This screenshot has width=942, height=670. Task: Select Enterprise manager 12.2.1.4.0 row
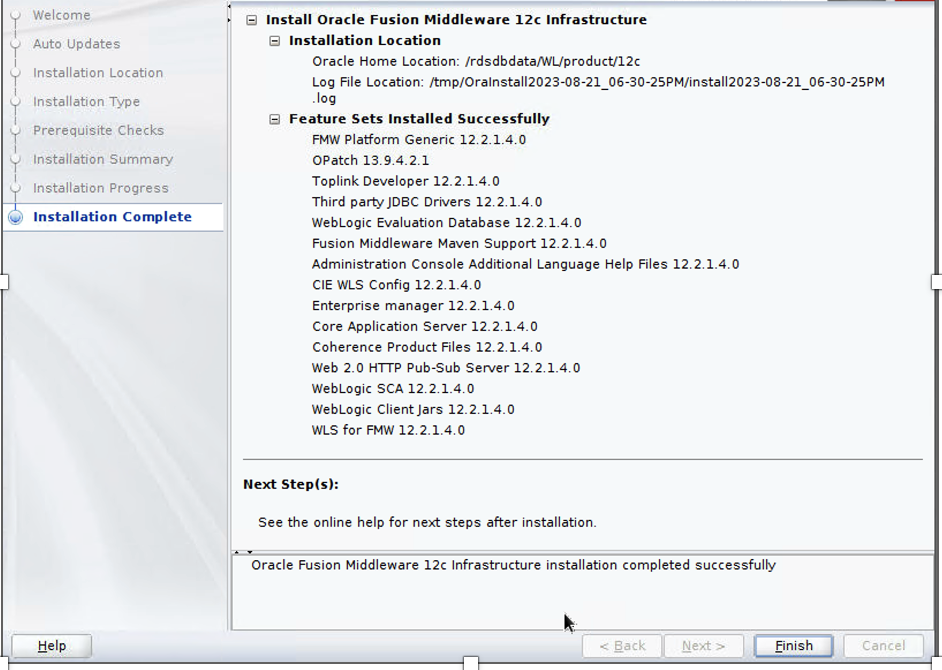pyautogui.click(x=413, y=306)
